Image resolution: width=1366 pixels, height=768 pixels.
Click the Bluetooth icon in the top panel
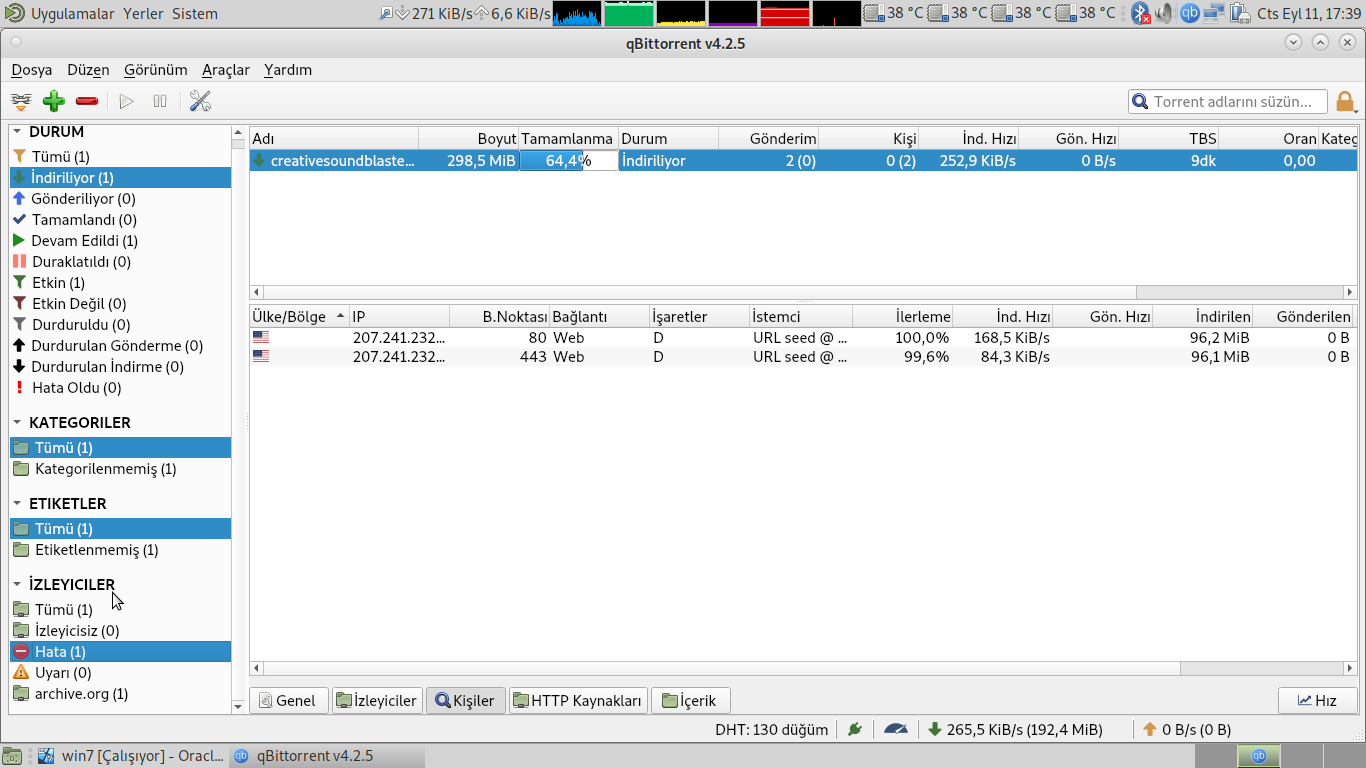(1141, 13)
